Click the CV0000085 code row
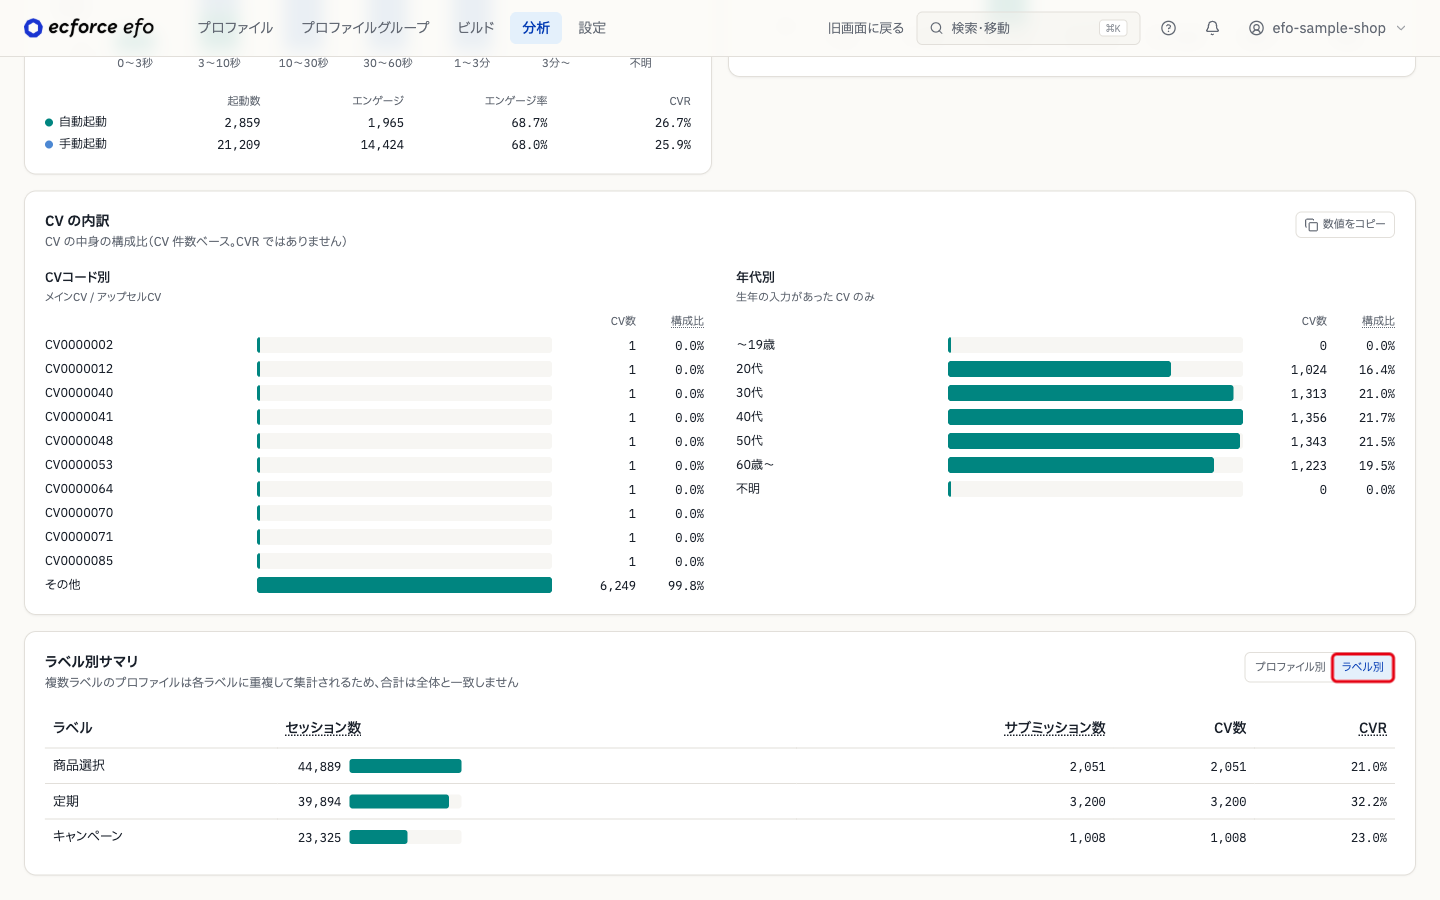The width and height of the screenshot is (1440, 900). pos(375,561)
